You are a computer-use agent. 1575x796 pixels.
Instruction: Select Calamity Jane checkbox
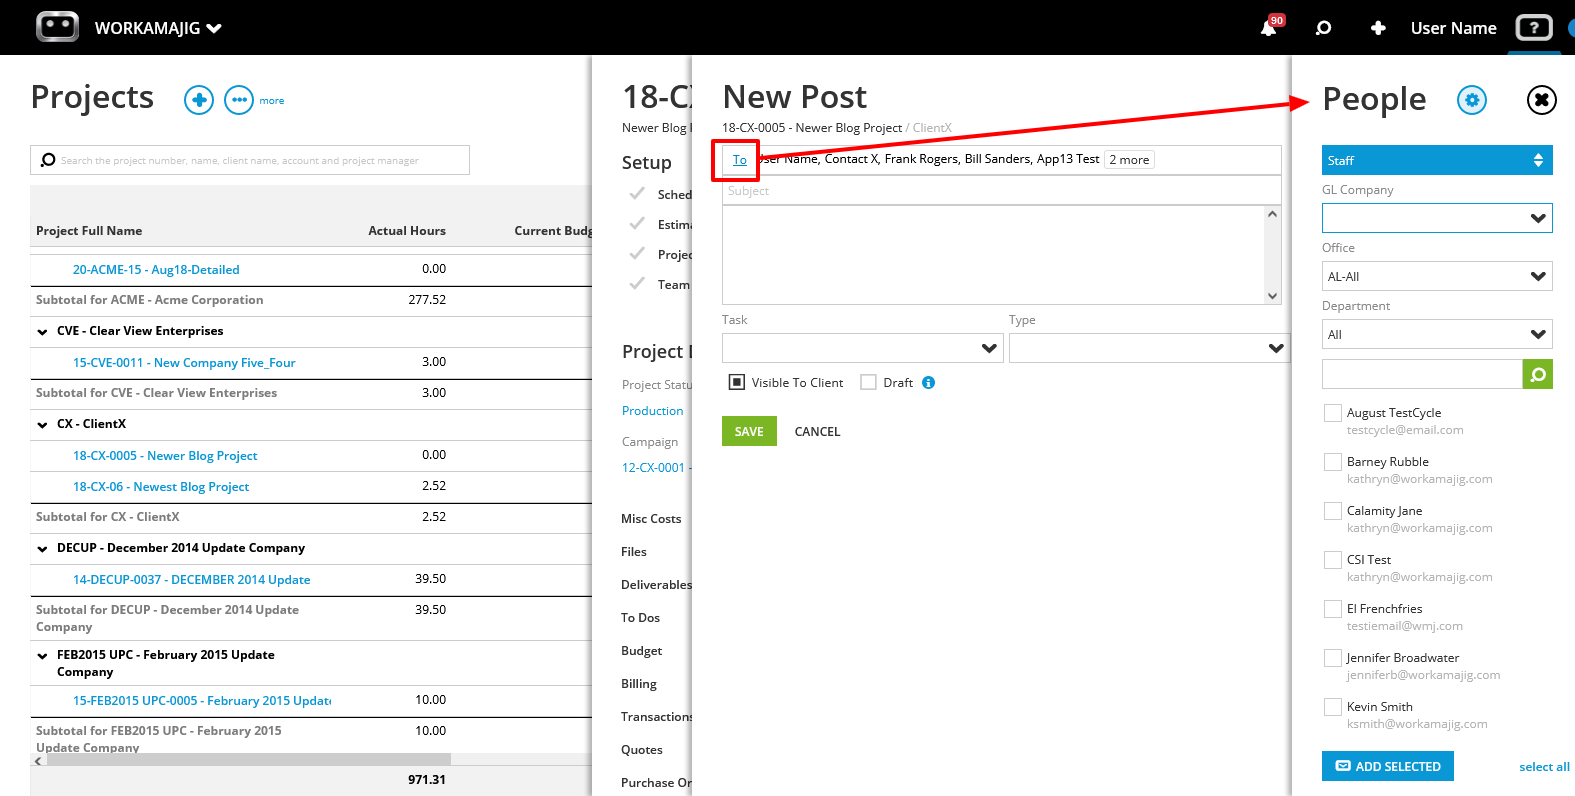pos(1332,511)
